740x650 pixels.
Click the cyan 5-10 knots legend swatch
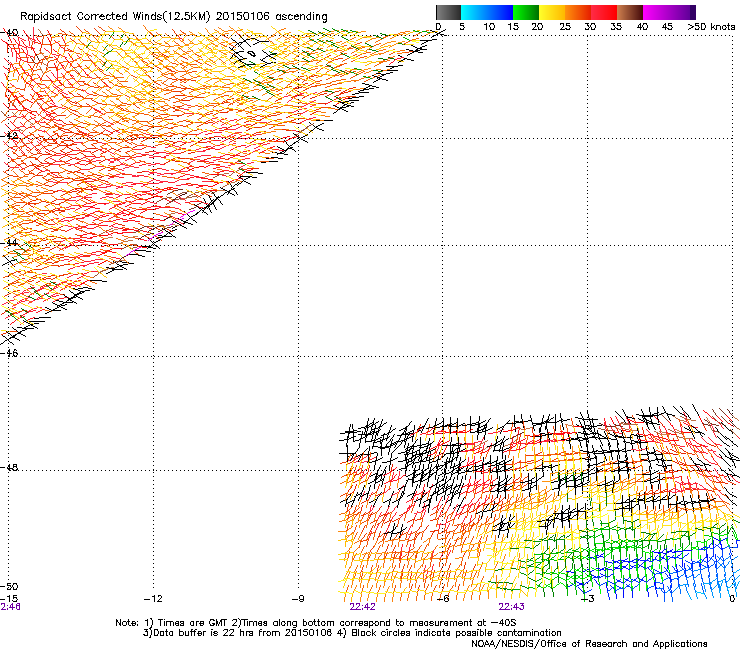pyautogui.click(x=473, y=12)
